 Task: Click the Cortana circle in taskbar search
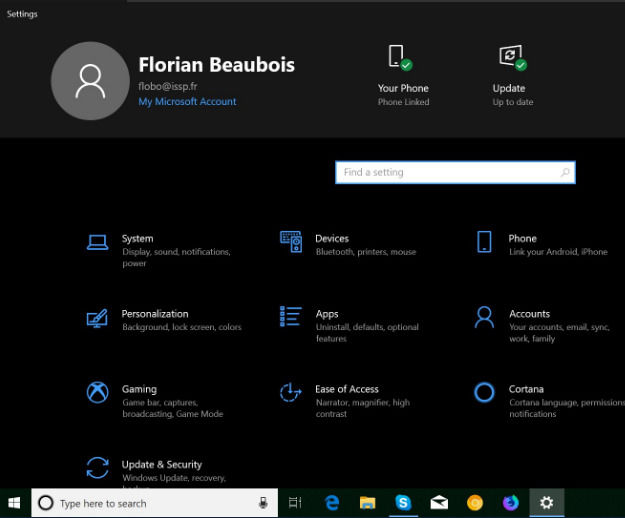tap(46, 503)
